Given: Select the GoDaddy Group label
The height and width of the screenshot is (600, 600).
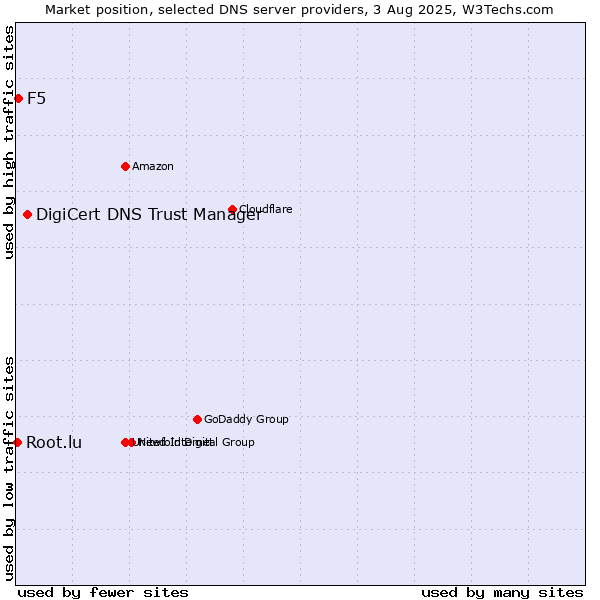Looking at the screenshot, I should [x=246, y=419].
